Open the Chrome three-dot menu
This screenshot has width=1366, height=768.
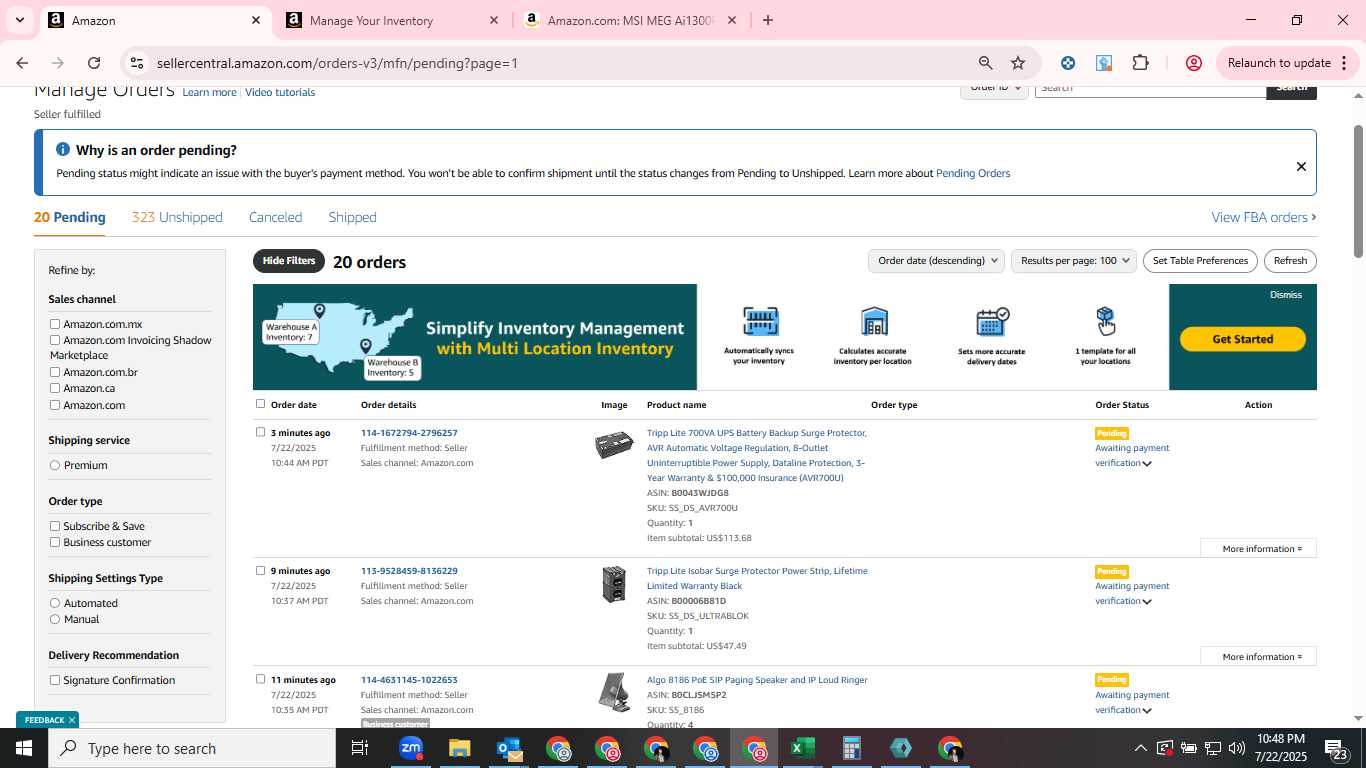1342,63
